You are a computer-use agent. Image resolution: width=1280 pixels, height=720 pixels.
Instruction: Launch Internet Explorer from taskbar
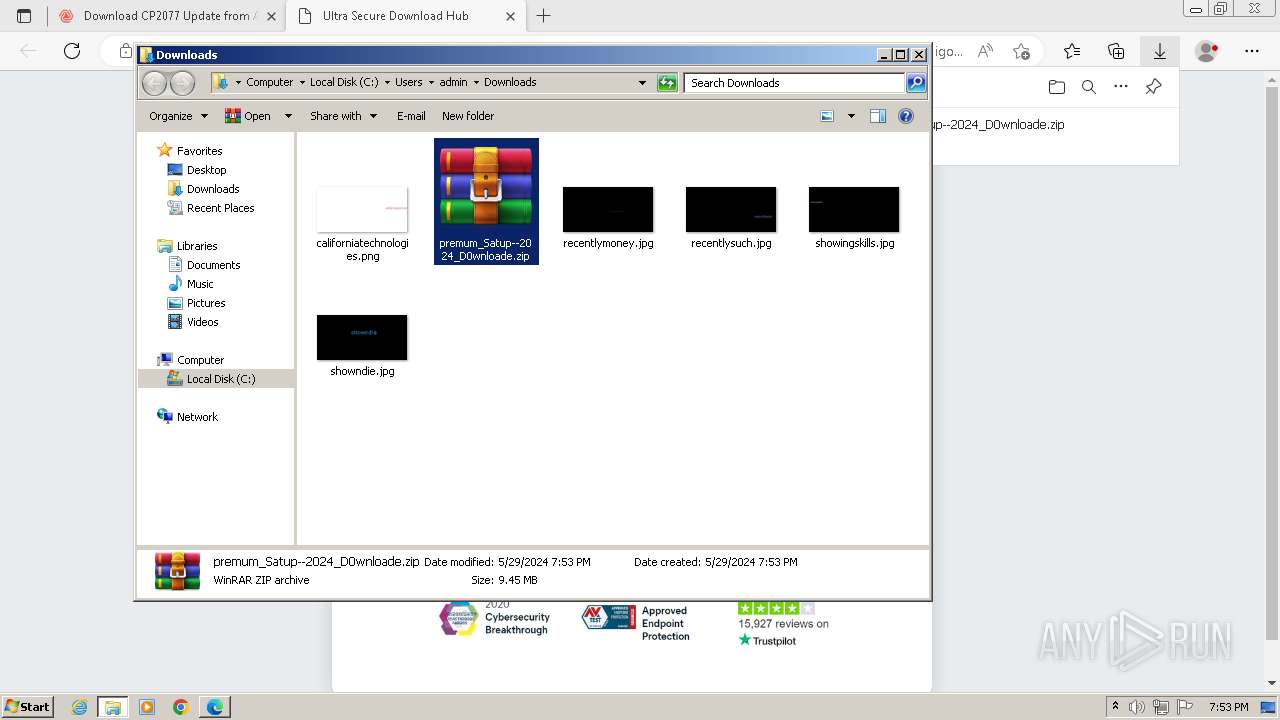[x=80, y=707]
